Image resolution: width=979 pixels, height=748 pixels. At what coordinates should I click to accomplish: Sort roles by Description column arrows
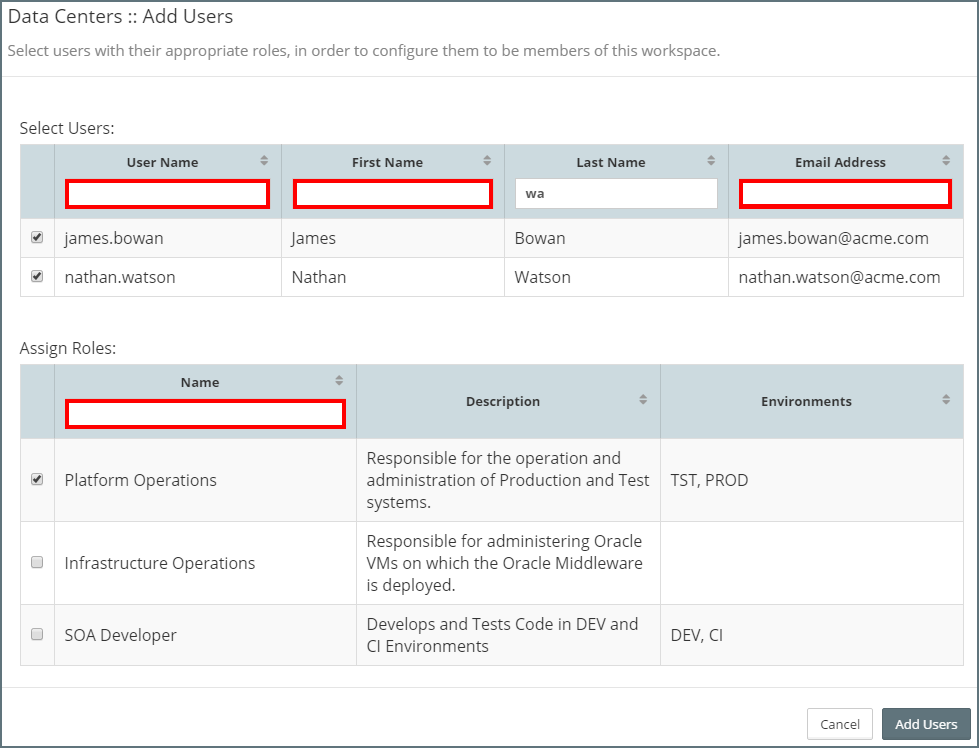(643, 400)
